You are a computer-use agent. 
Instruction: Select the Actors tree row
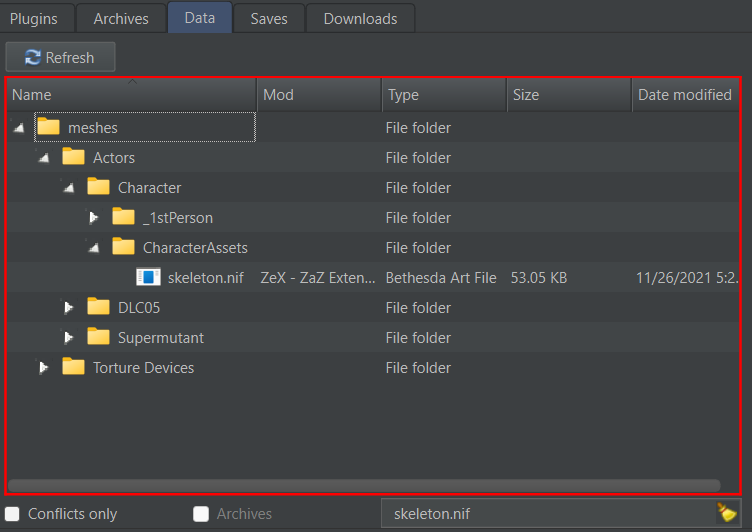pyautogui.click(x=373, y=158)
